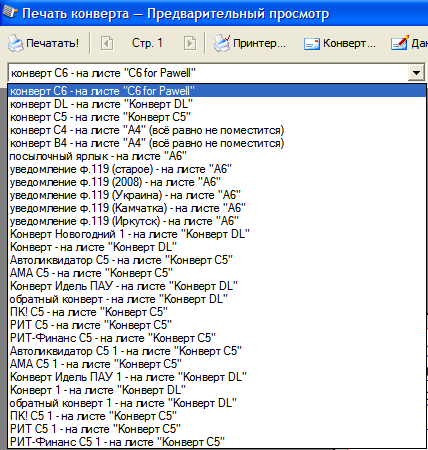Select уведомление ф.119 (Украина) entry
The width and height of the screenshot is (428, 450).
coord(217,195)
